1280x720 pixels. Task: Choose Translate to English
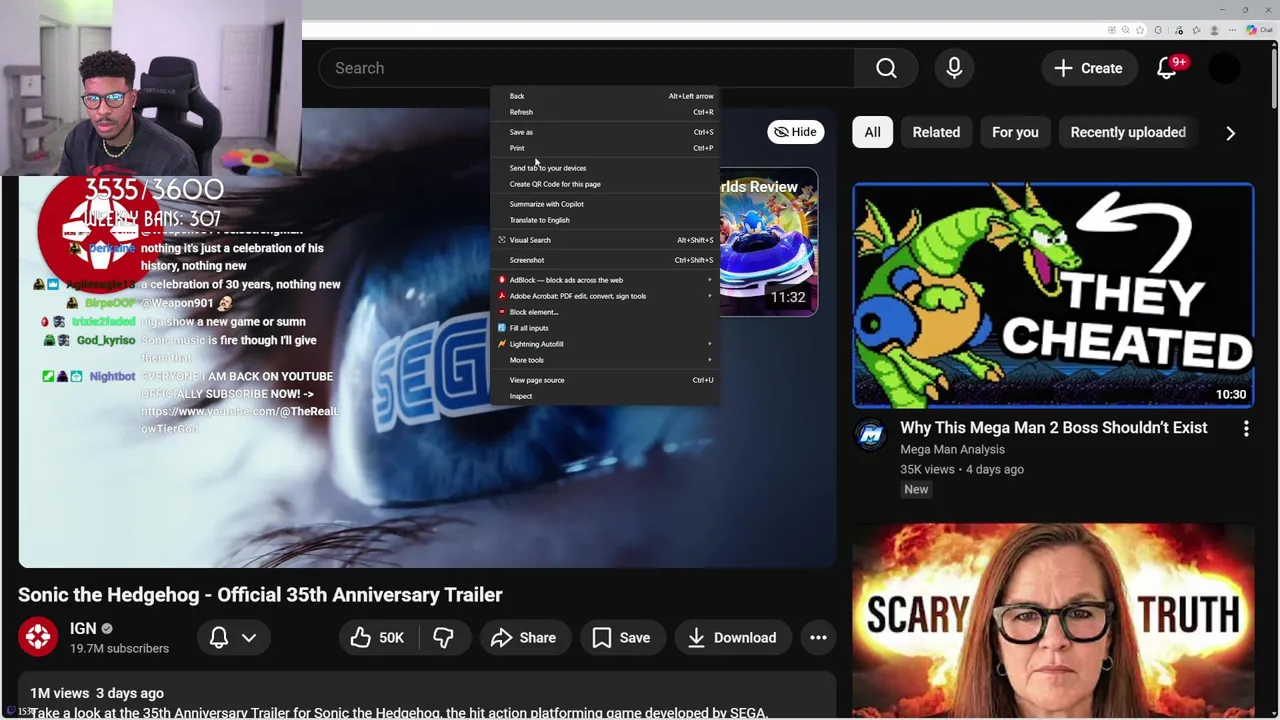point(605,220)
